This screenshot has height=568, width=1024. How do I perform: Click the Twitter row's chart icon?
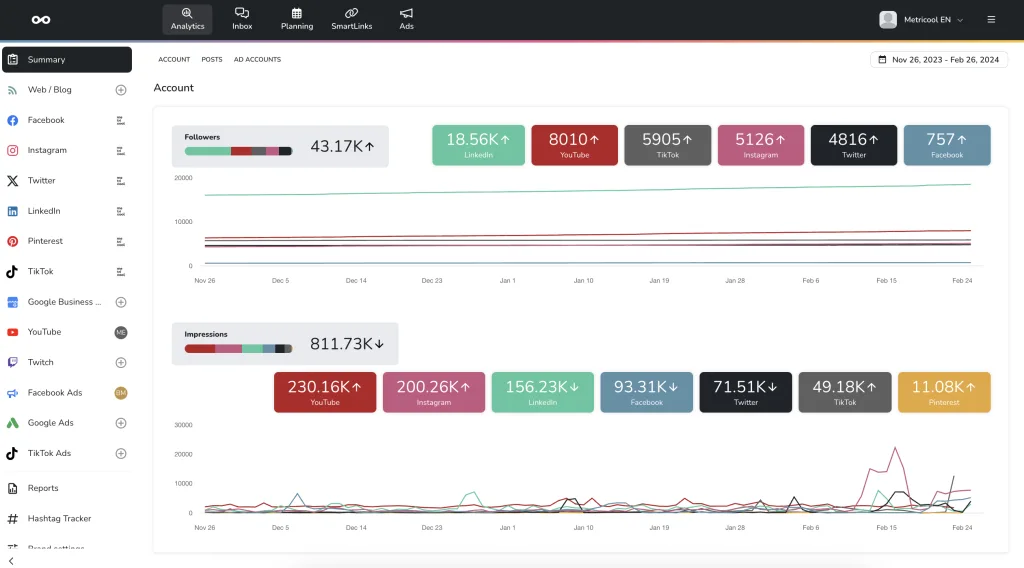pos(121,181)
